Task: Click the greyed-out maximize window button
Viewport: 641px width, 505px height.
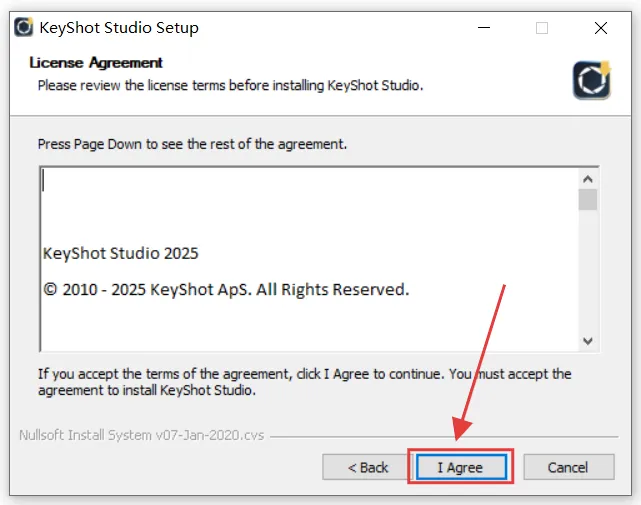Action: [x=542, y=28]
